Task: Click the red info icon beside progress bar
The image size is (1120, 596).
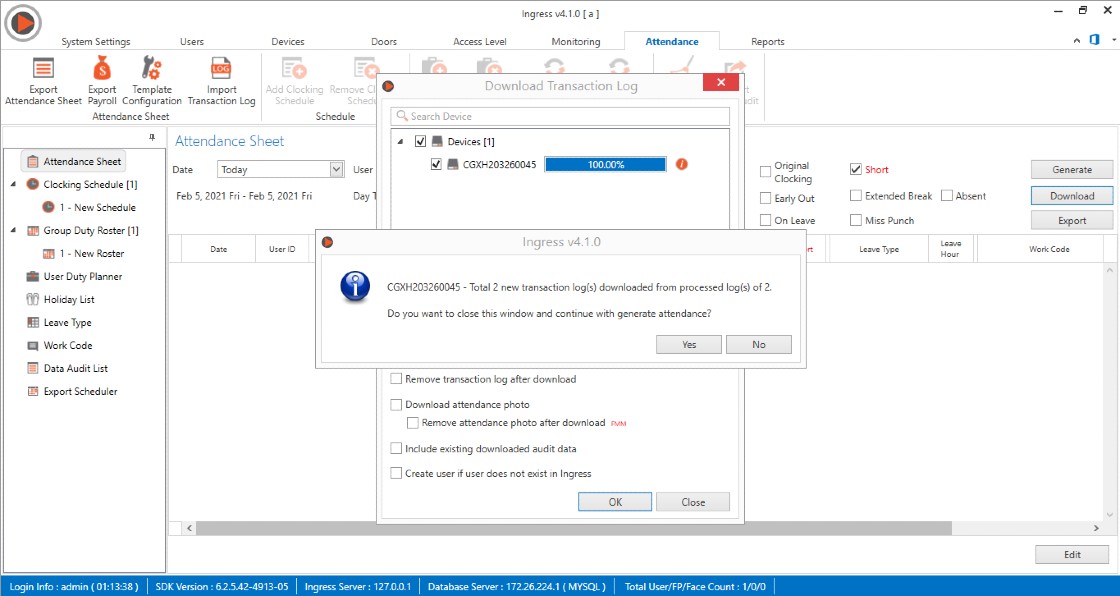Action: [x=681, y=164]
